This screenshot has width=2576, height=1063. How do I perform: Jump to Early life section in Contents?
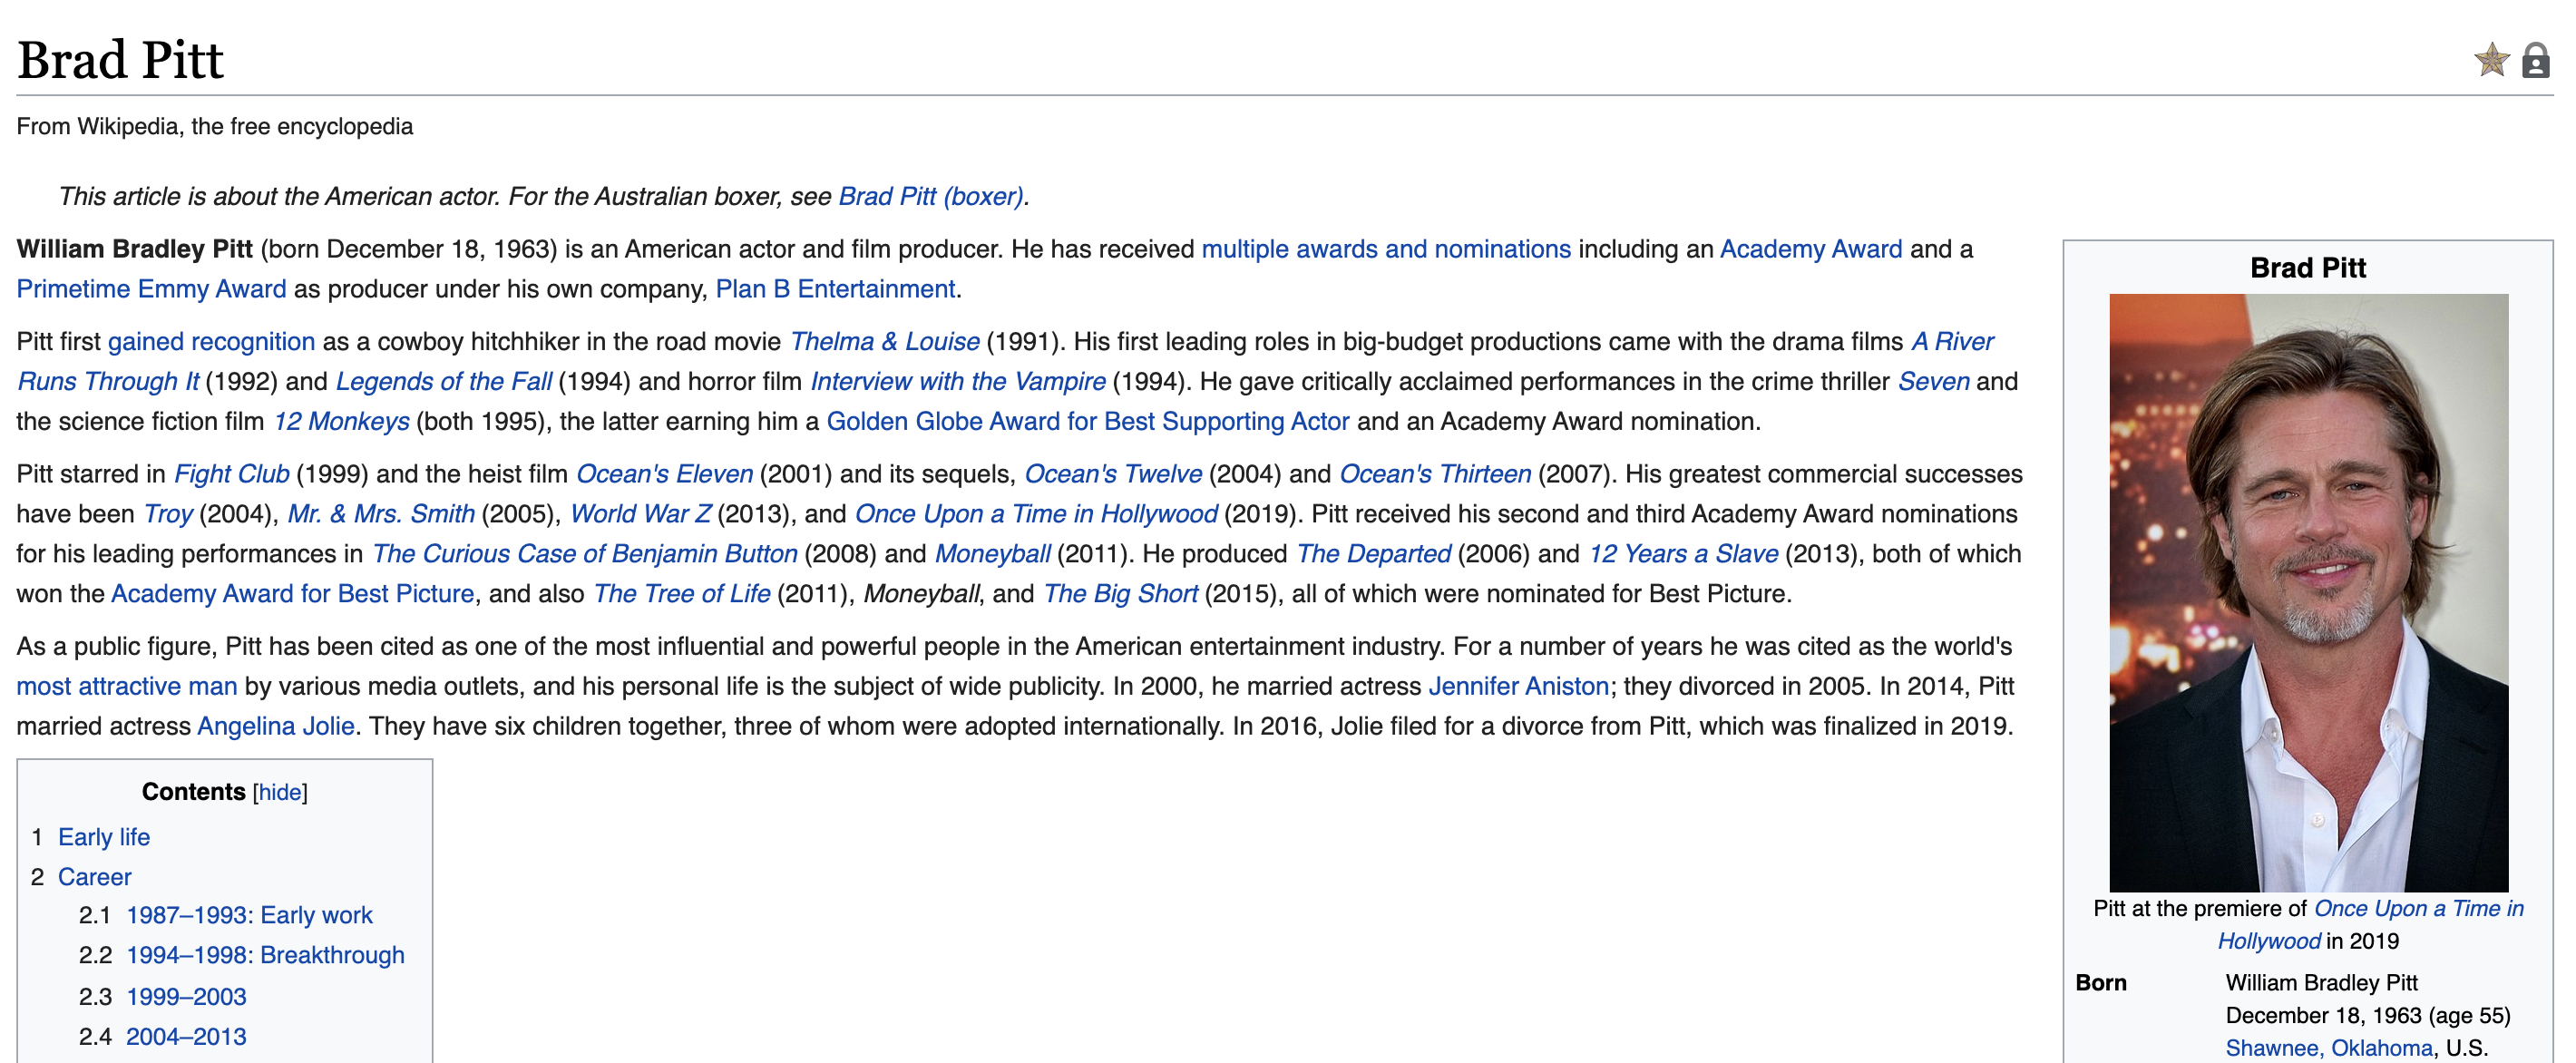click(x=104, y=837)
